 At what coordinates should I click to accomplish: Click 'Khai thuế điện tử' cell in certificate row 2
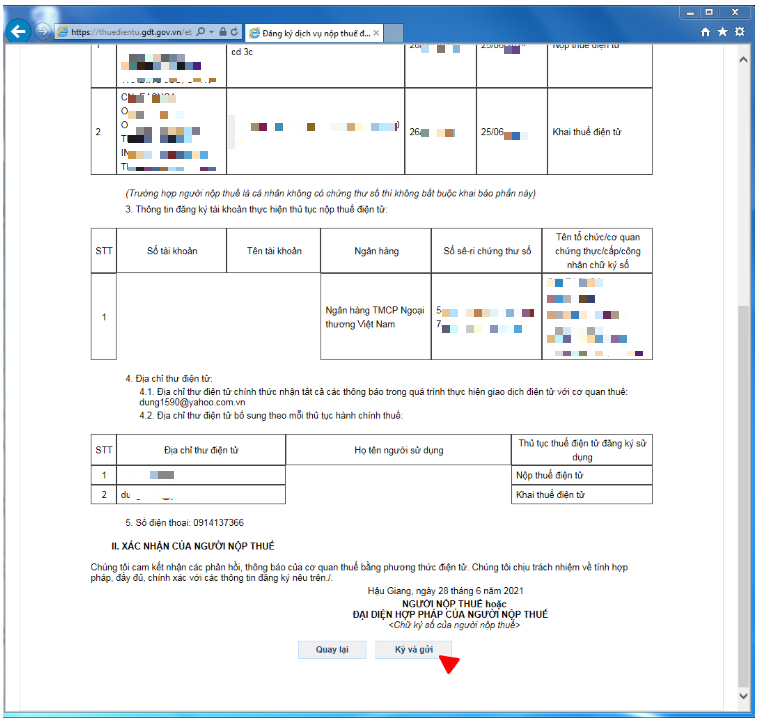pos(600,132)
